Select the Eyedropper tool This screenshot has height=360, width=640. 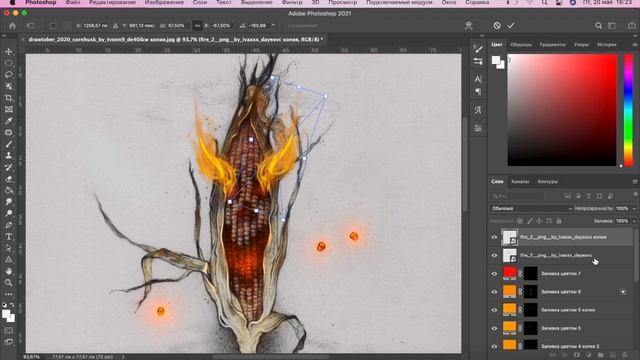[x=9, y=121]
